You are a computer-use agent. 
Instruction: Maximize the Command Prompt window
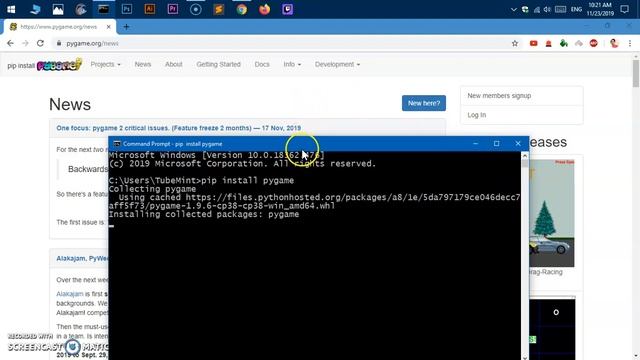(x=496, y=144)
